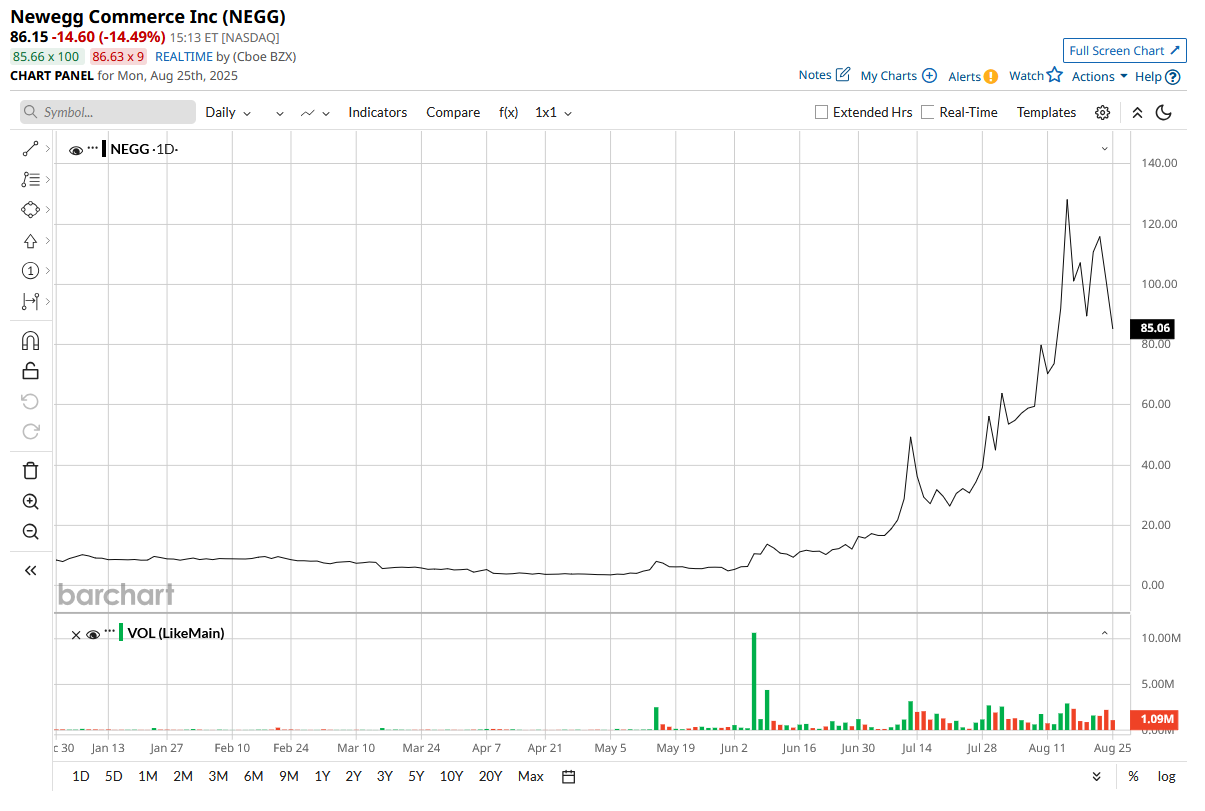The height and width of the screenshot is (811, 1205).
Task: Select the 5D time range
Action: click(x=114, y=776)
